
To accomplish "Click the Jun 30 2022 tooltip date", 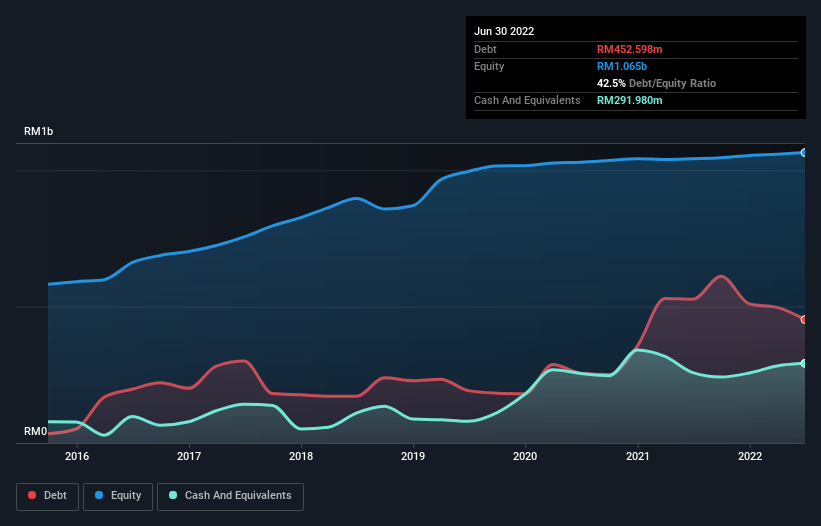I will pyautogui.click(x=504, y=31).
